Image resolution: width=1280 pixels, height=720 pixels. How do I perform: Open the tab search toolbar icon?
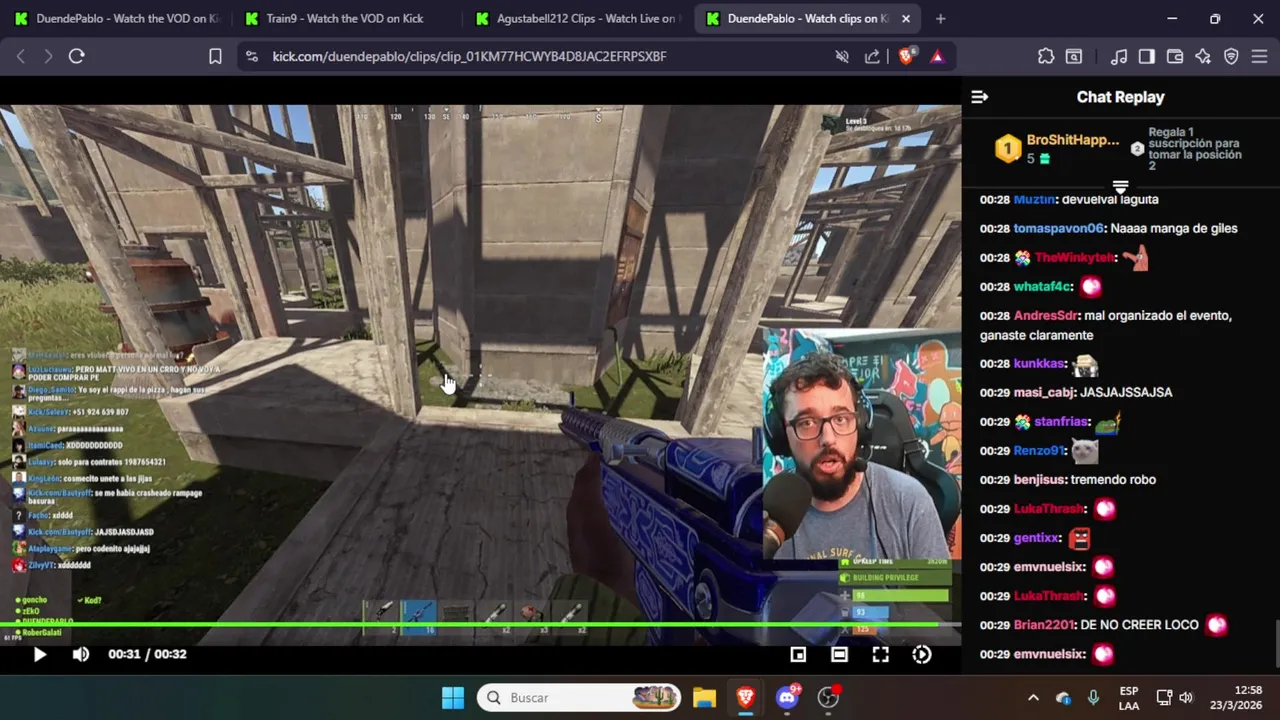point(1074,56)
